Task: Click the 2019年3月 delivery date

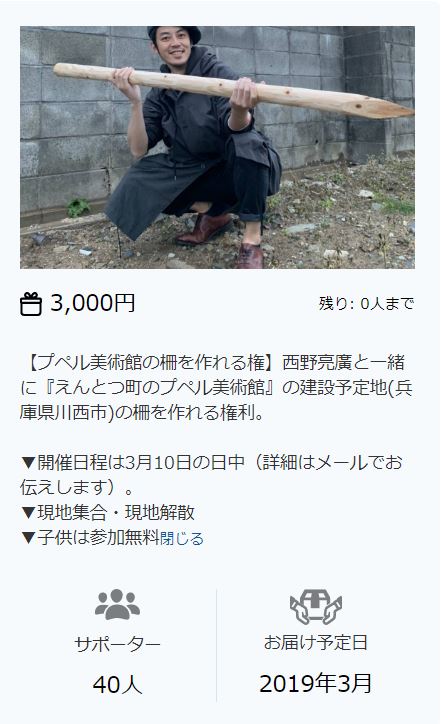Action: [x=315, y=683]
